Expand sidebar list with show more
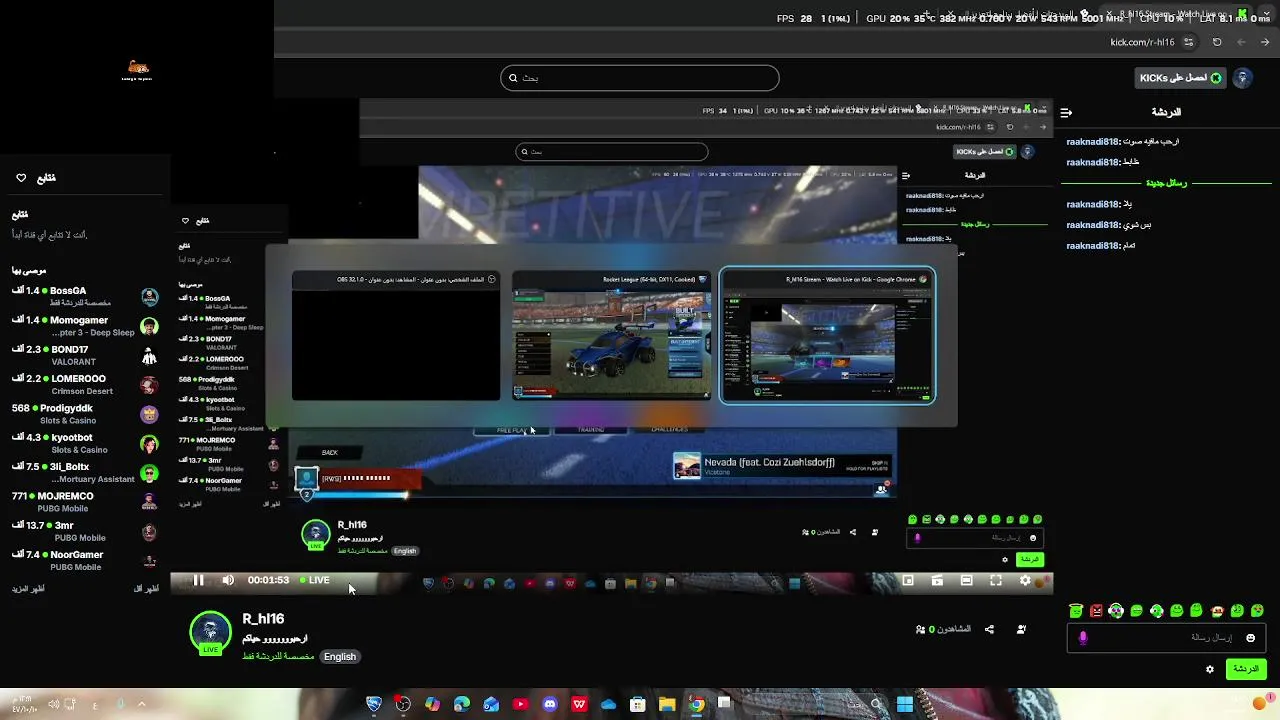Viewport: 1280px width, 720px height. pos(28,589)
